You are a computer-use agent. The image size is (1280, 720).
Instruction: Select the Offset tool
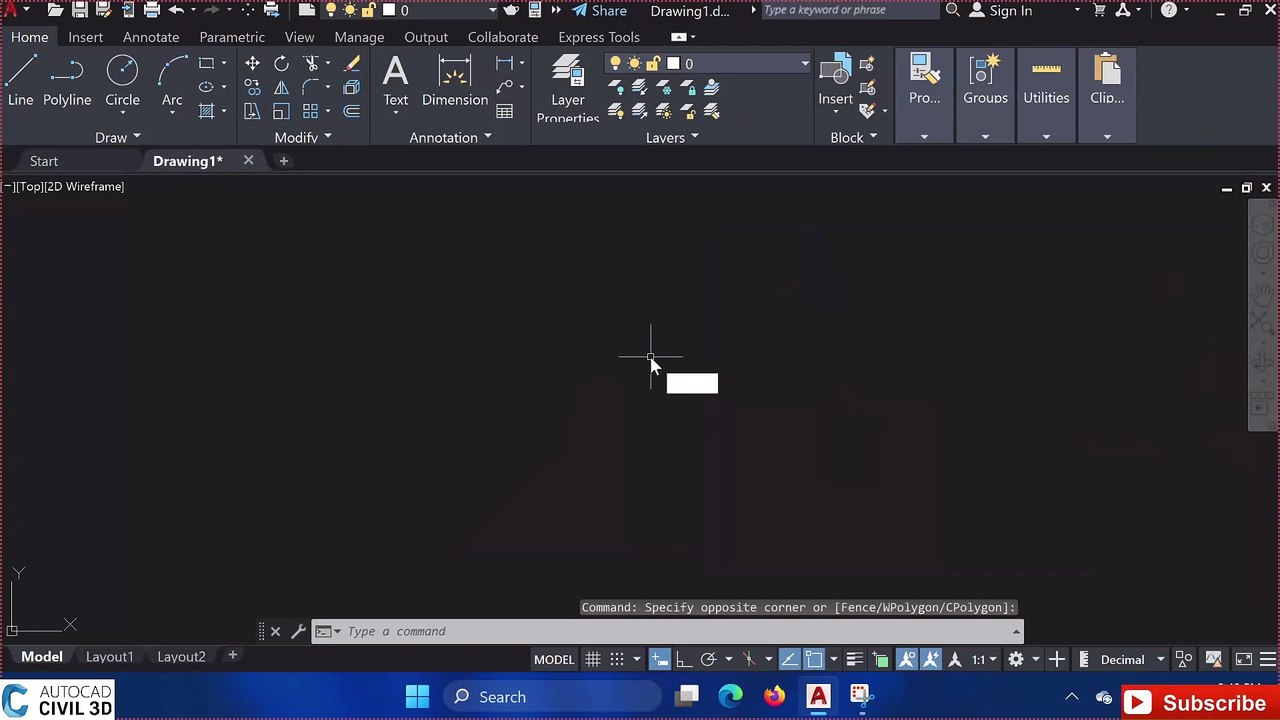[352, 111]
